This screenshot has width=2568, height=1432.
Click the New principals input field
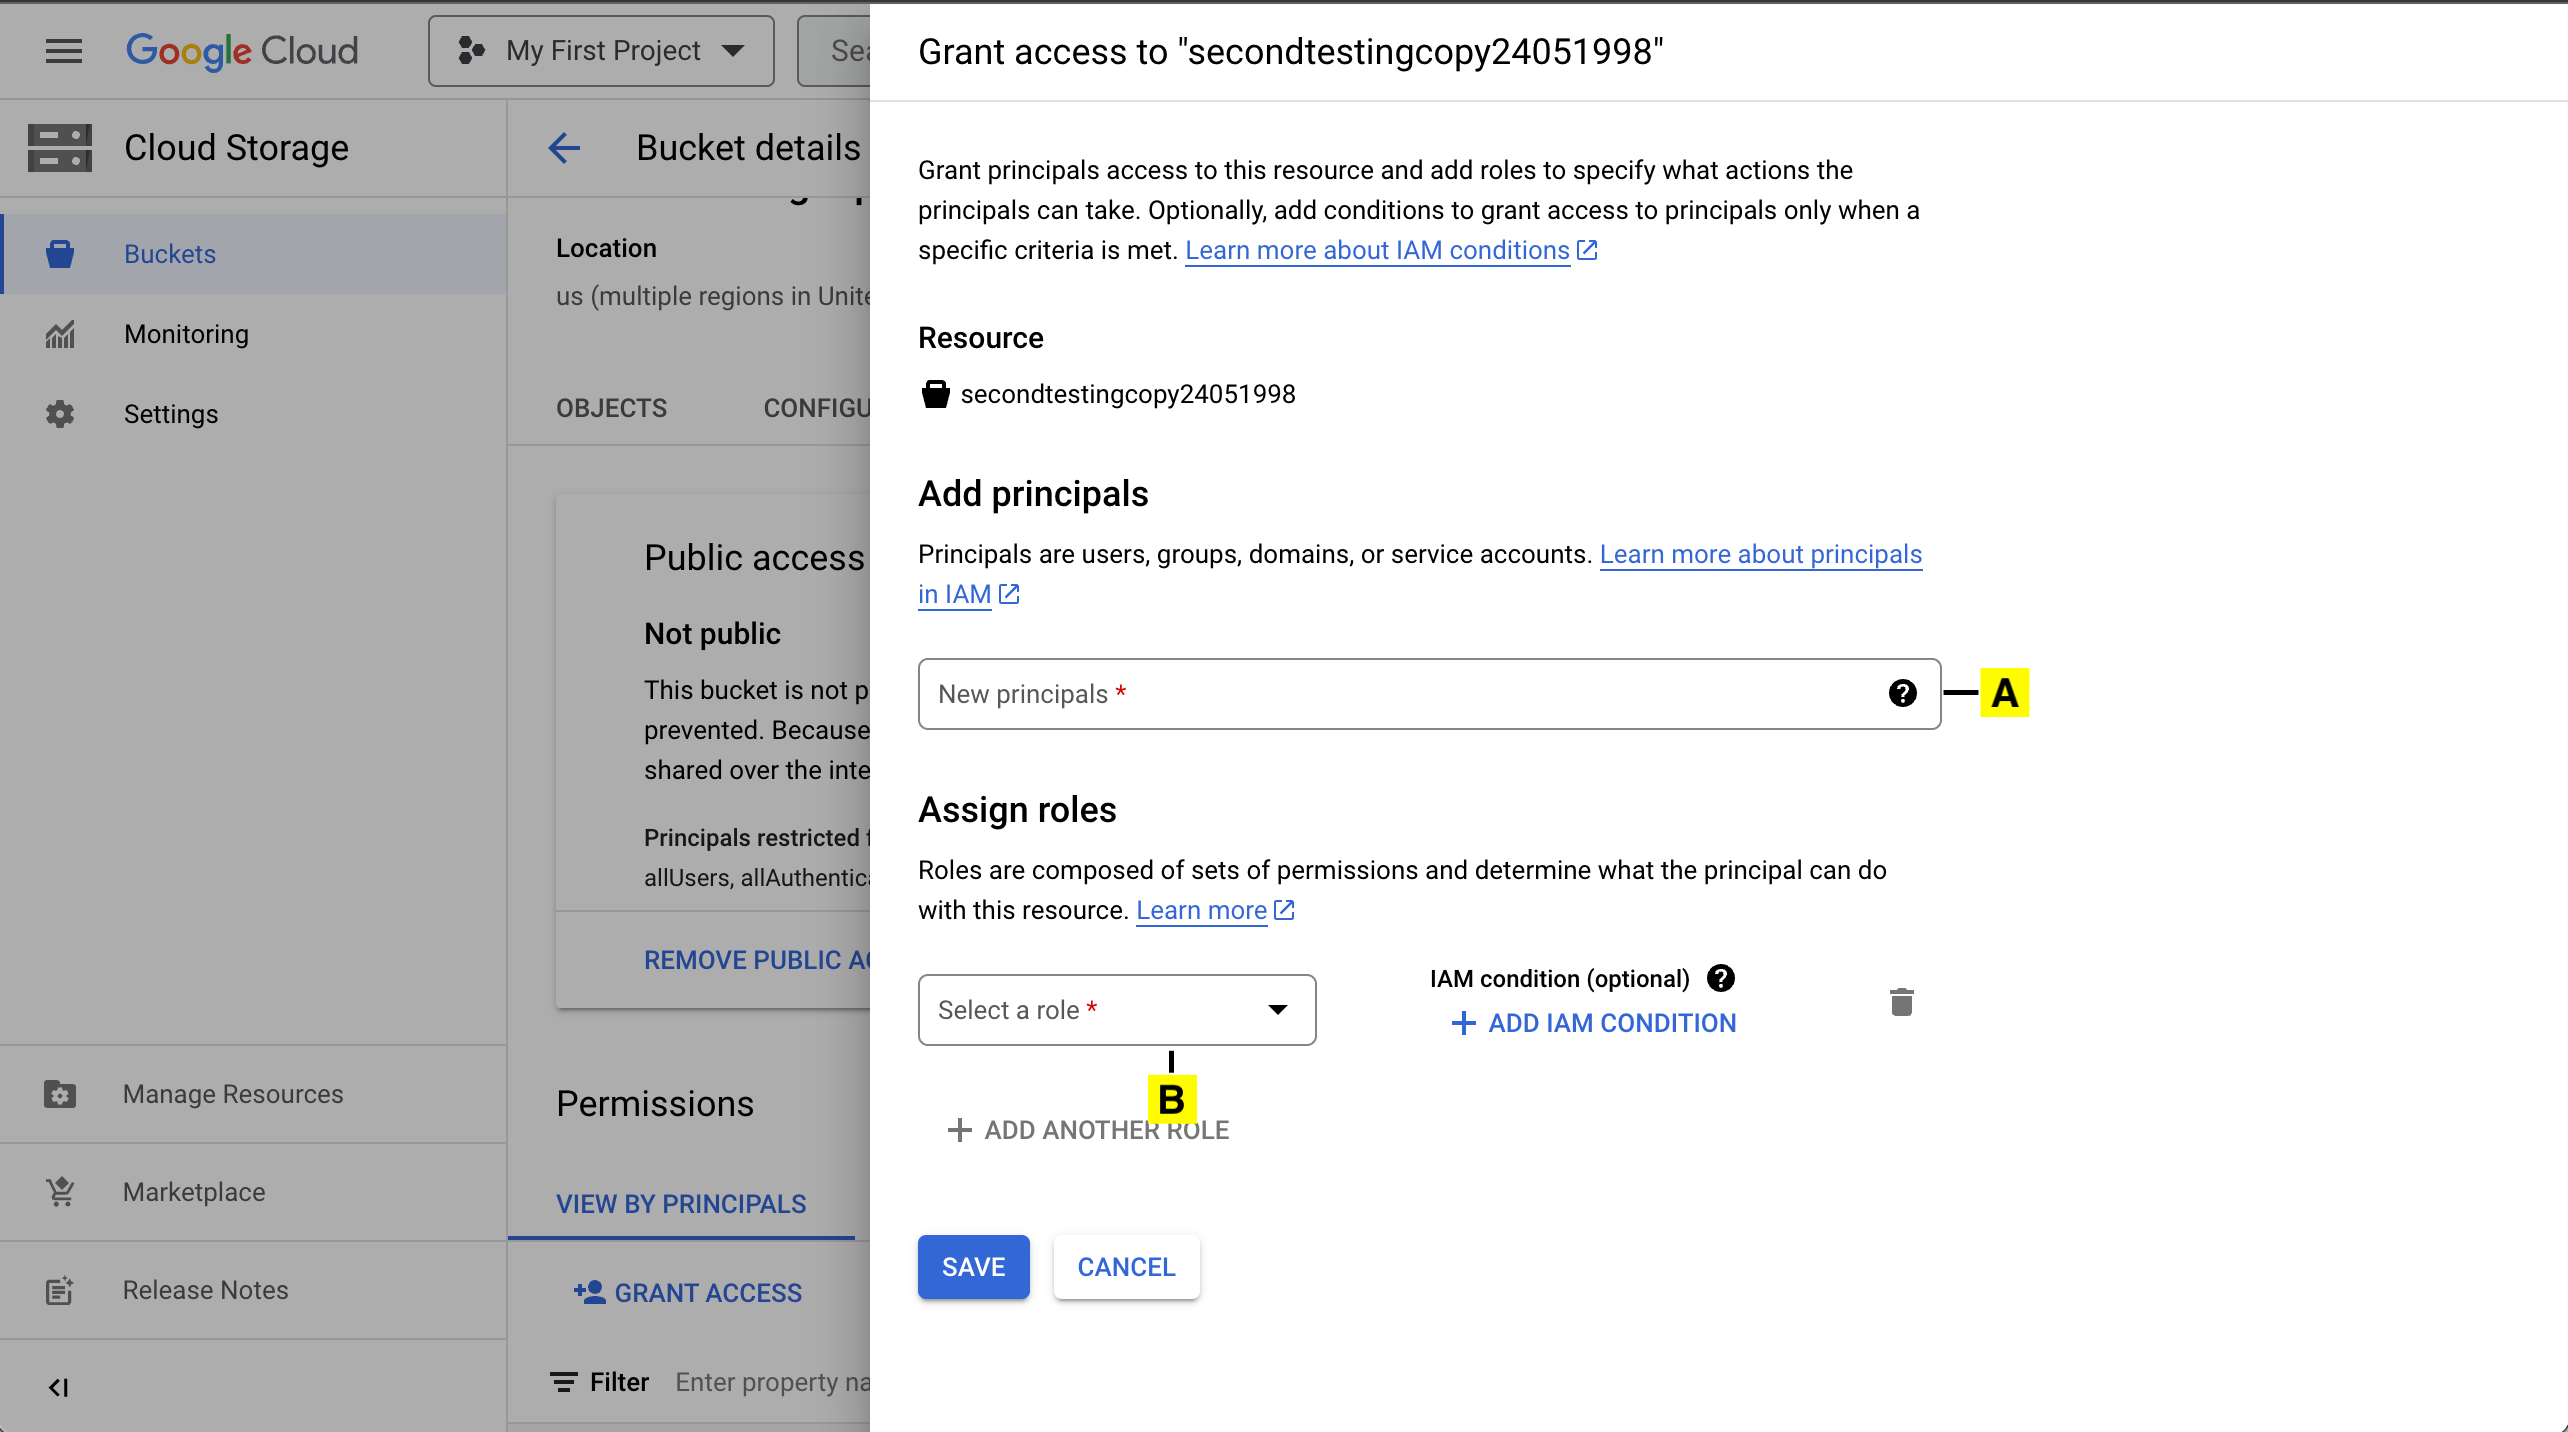click(x=1400, y=694)
